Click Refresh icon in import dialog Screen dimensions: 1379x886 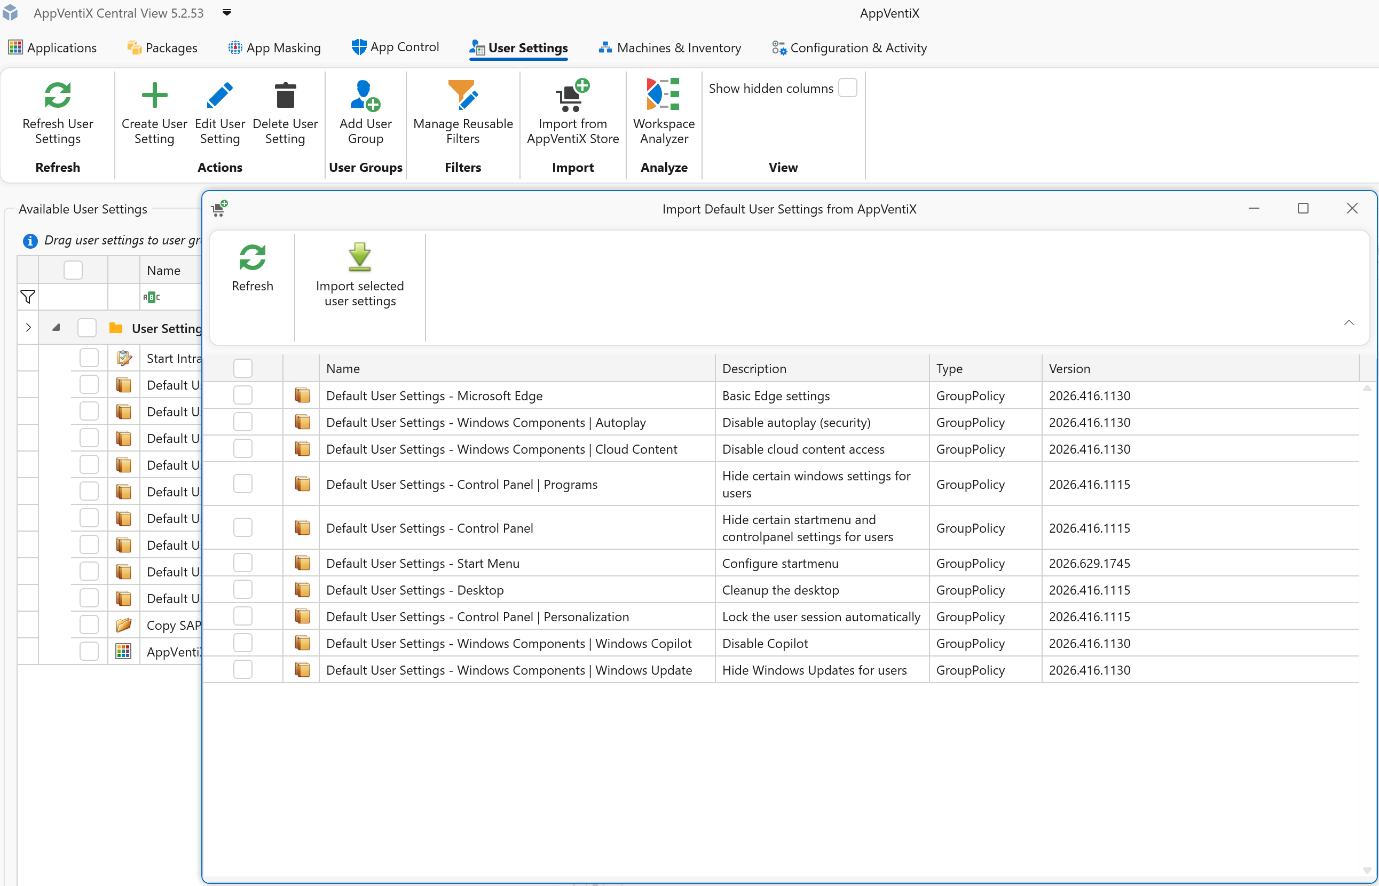(253, 257)
